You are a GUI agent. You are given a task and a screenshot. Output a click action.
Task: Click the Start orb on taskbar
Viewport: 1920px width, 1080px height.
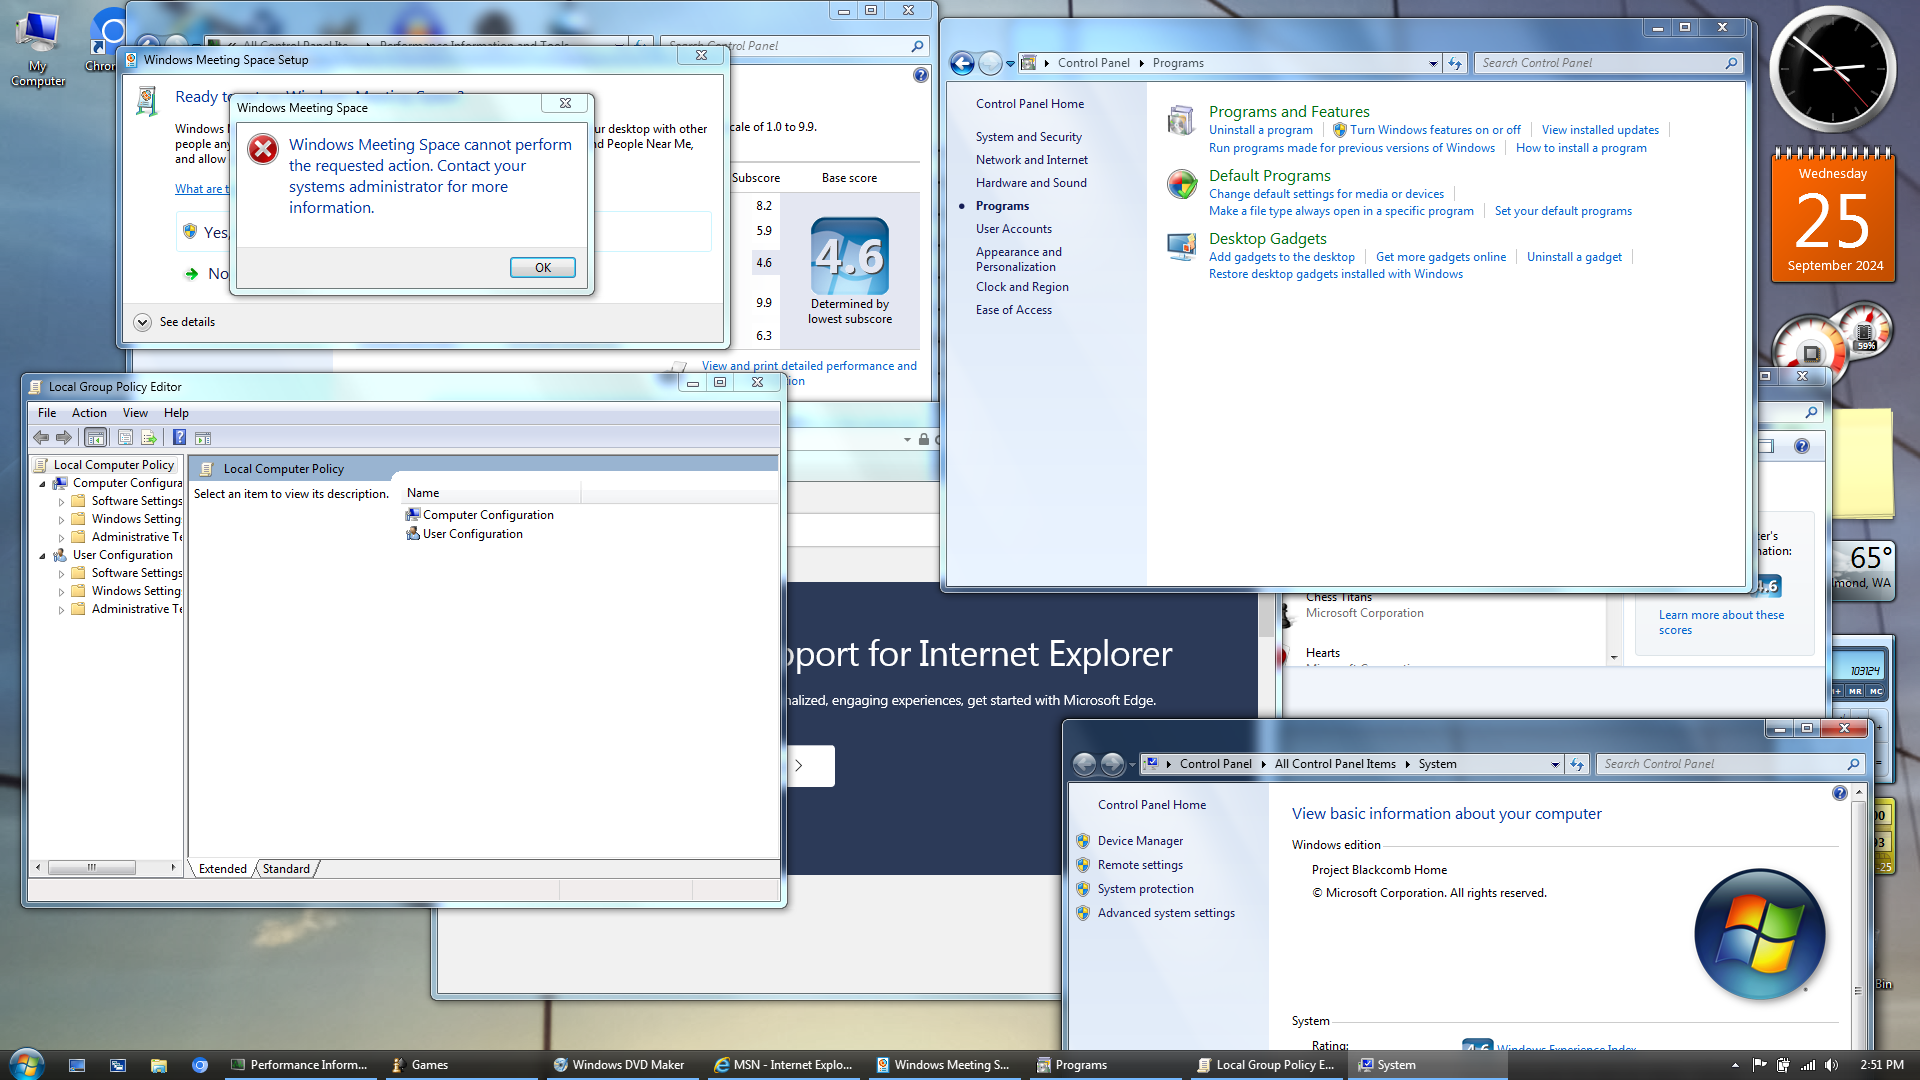click(25, 1064)
